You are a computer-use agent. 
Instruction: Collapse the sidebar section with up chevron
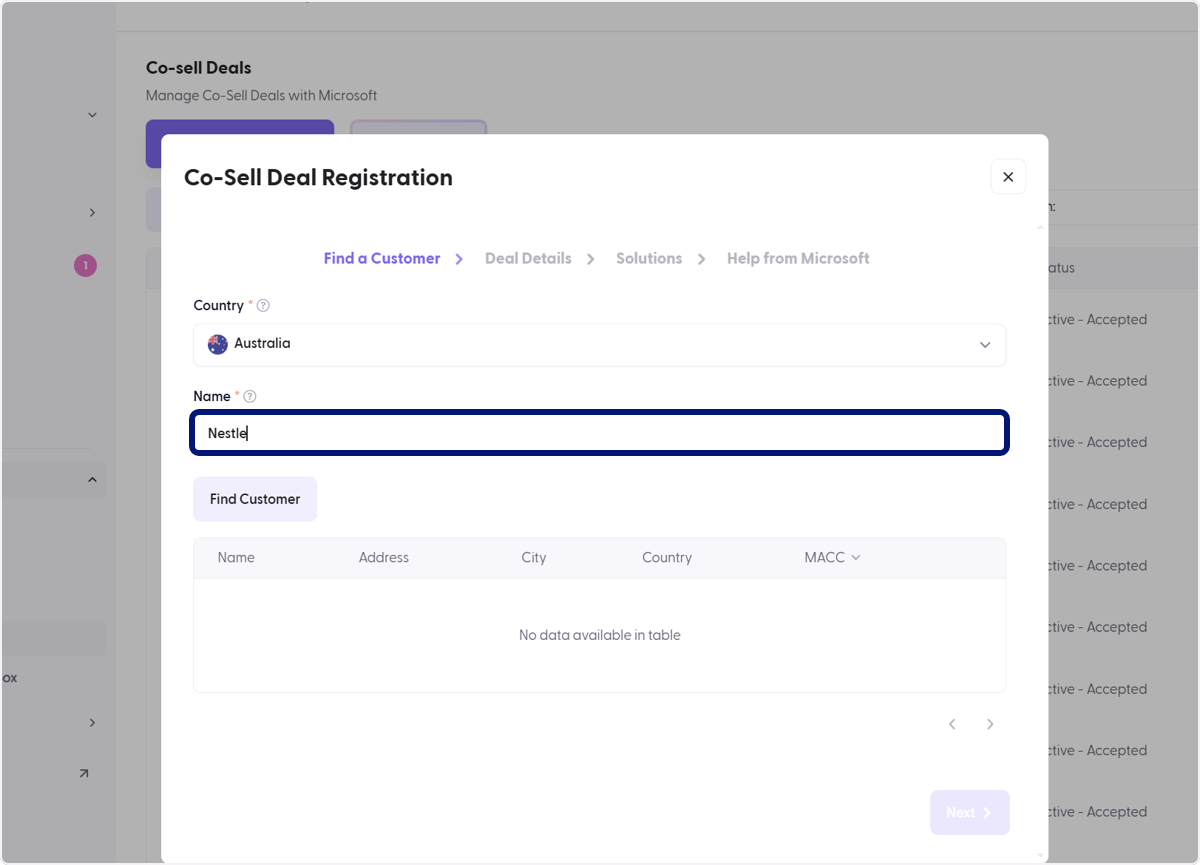coord(92,480)
